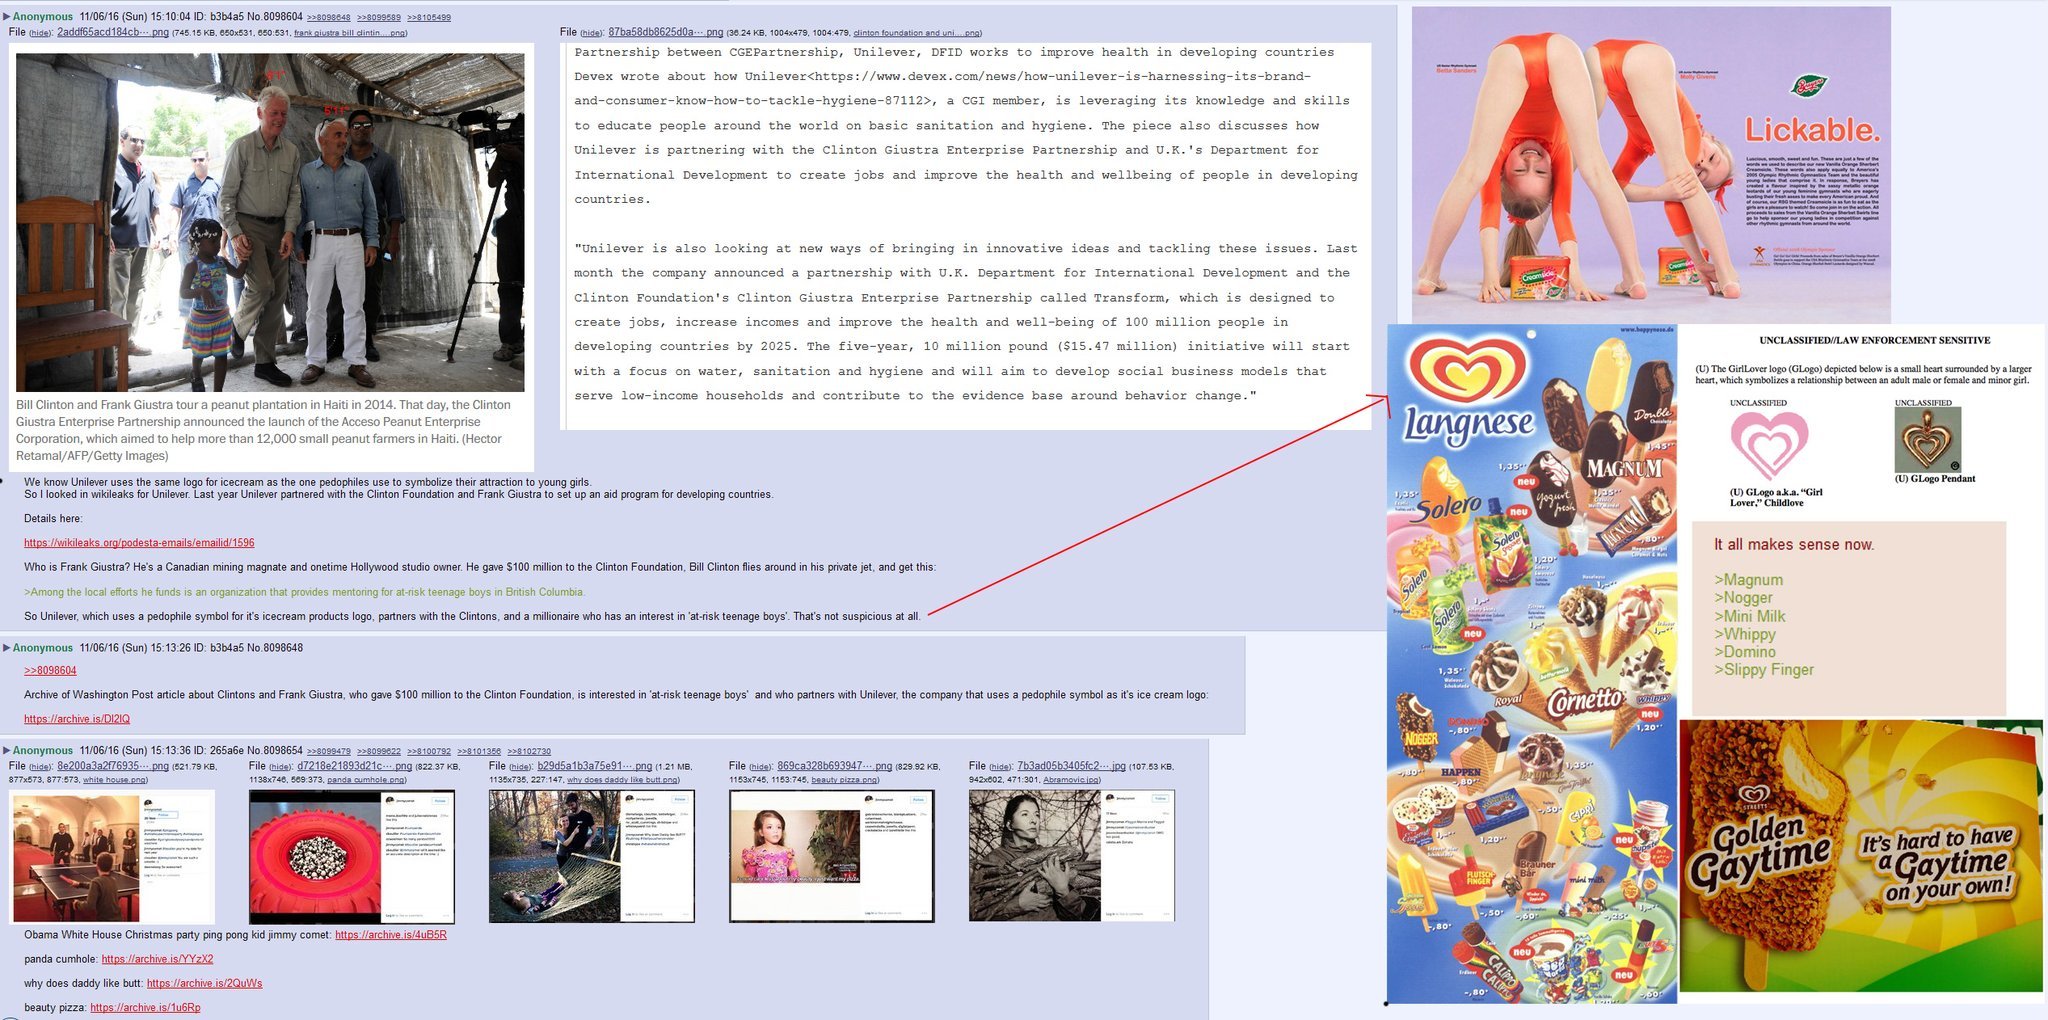The image size is (2048, 1020).
Task: Click post number No.8098604
Action: click(x=277, y=17)
